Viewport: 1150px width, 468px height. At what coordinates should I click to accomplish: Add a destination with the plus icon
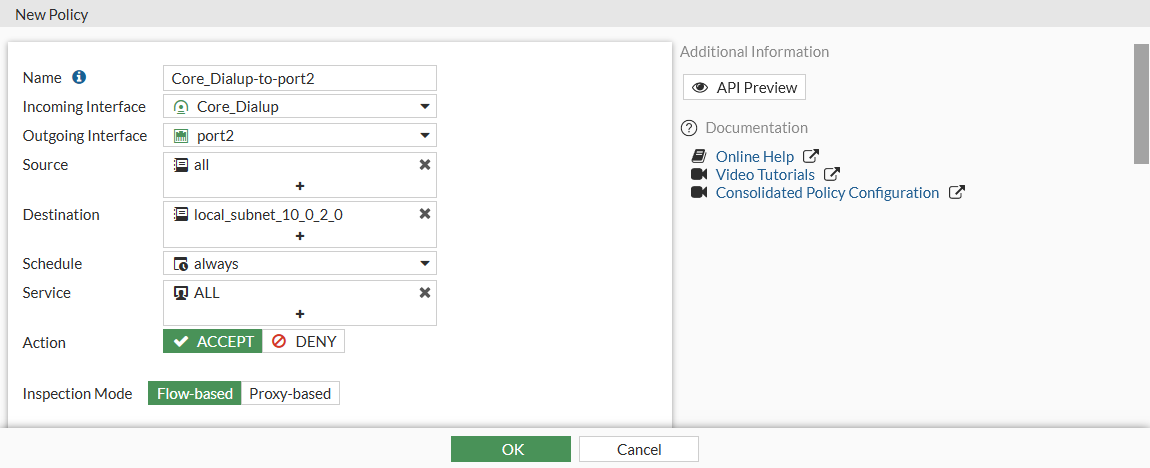coord(299,235)
